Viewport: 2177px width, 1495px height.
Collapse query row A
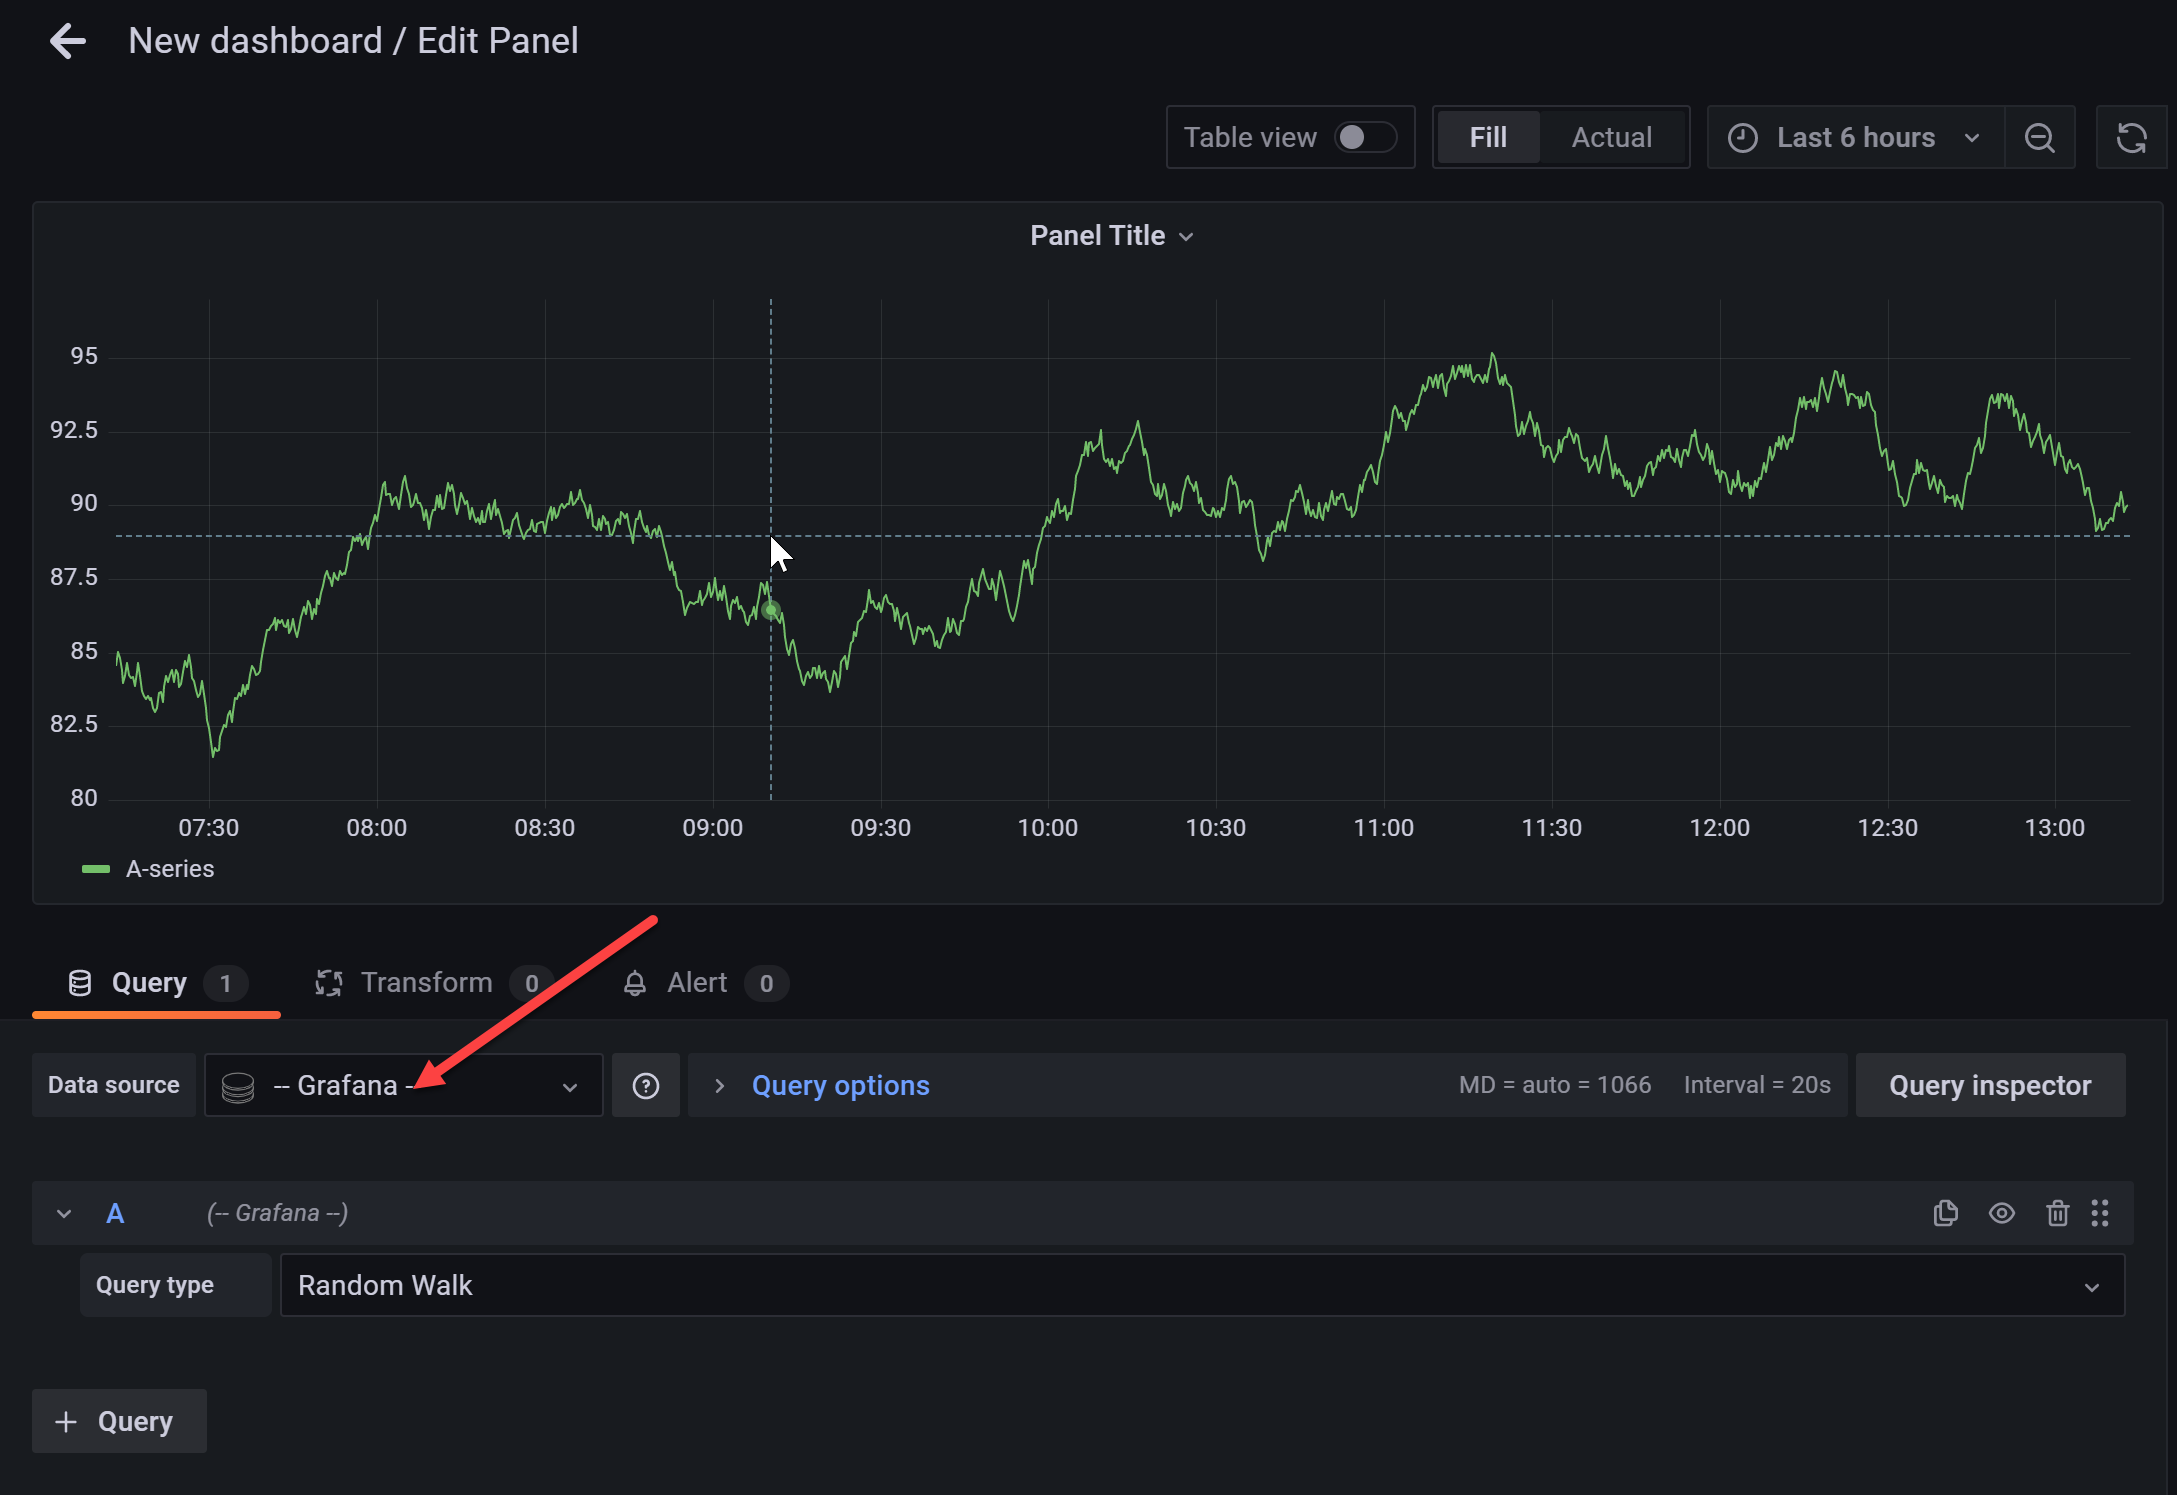(64, 1213)
